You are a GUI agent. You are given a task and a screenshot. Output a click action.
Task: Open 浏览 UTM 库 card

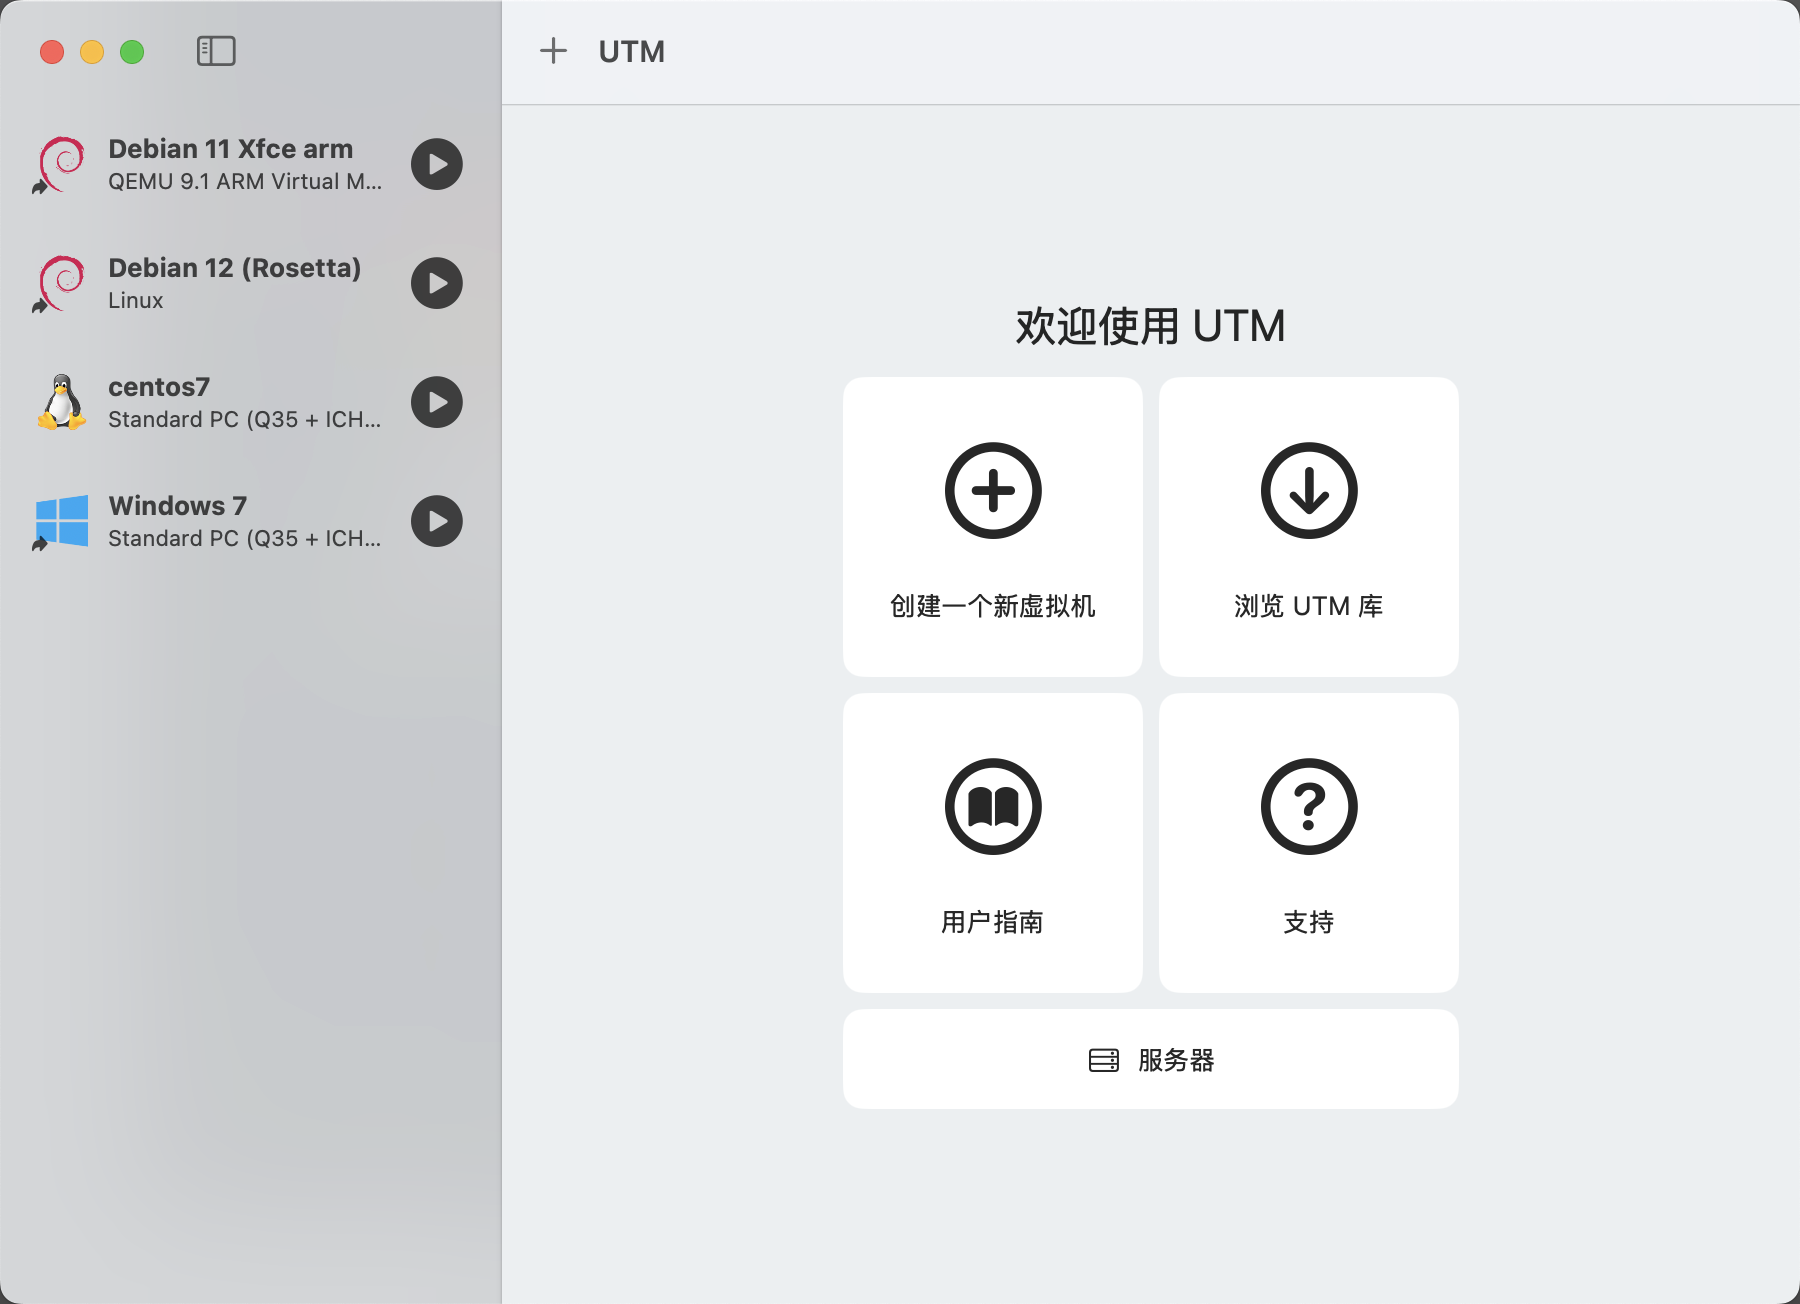tap(1309, 527)
